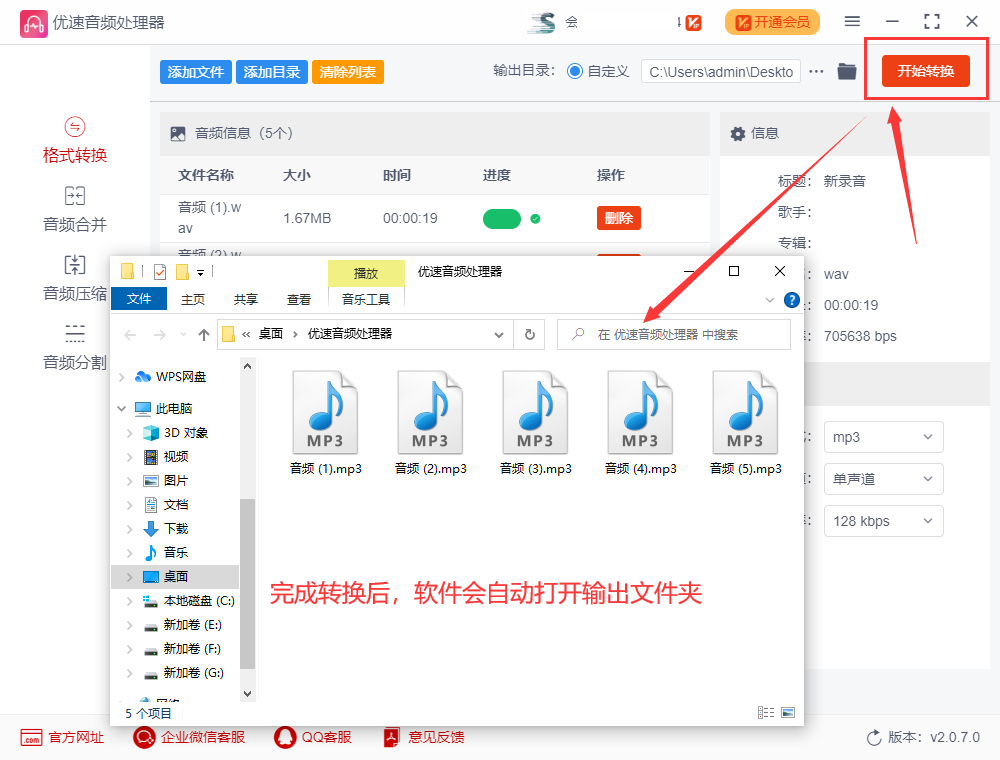Switch Explorer to large icons view
Image resolution: width=1000 pixels, height=760 pixels.
click(x=788, y=712)
